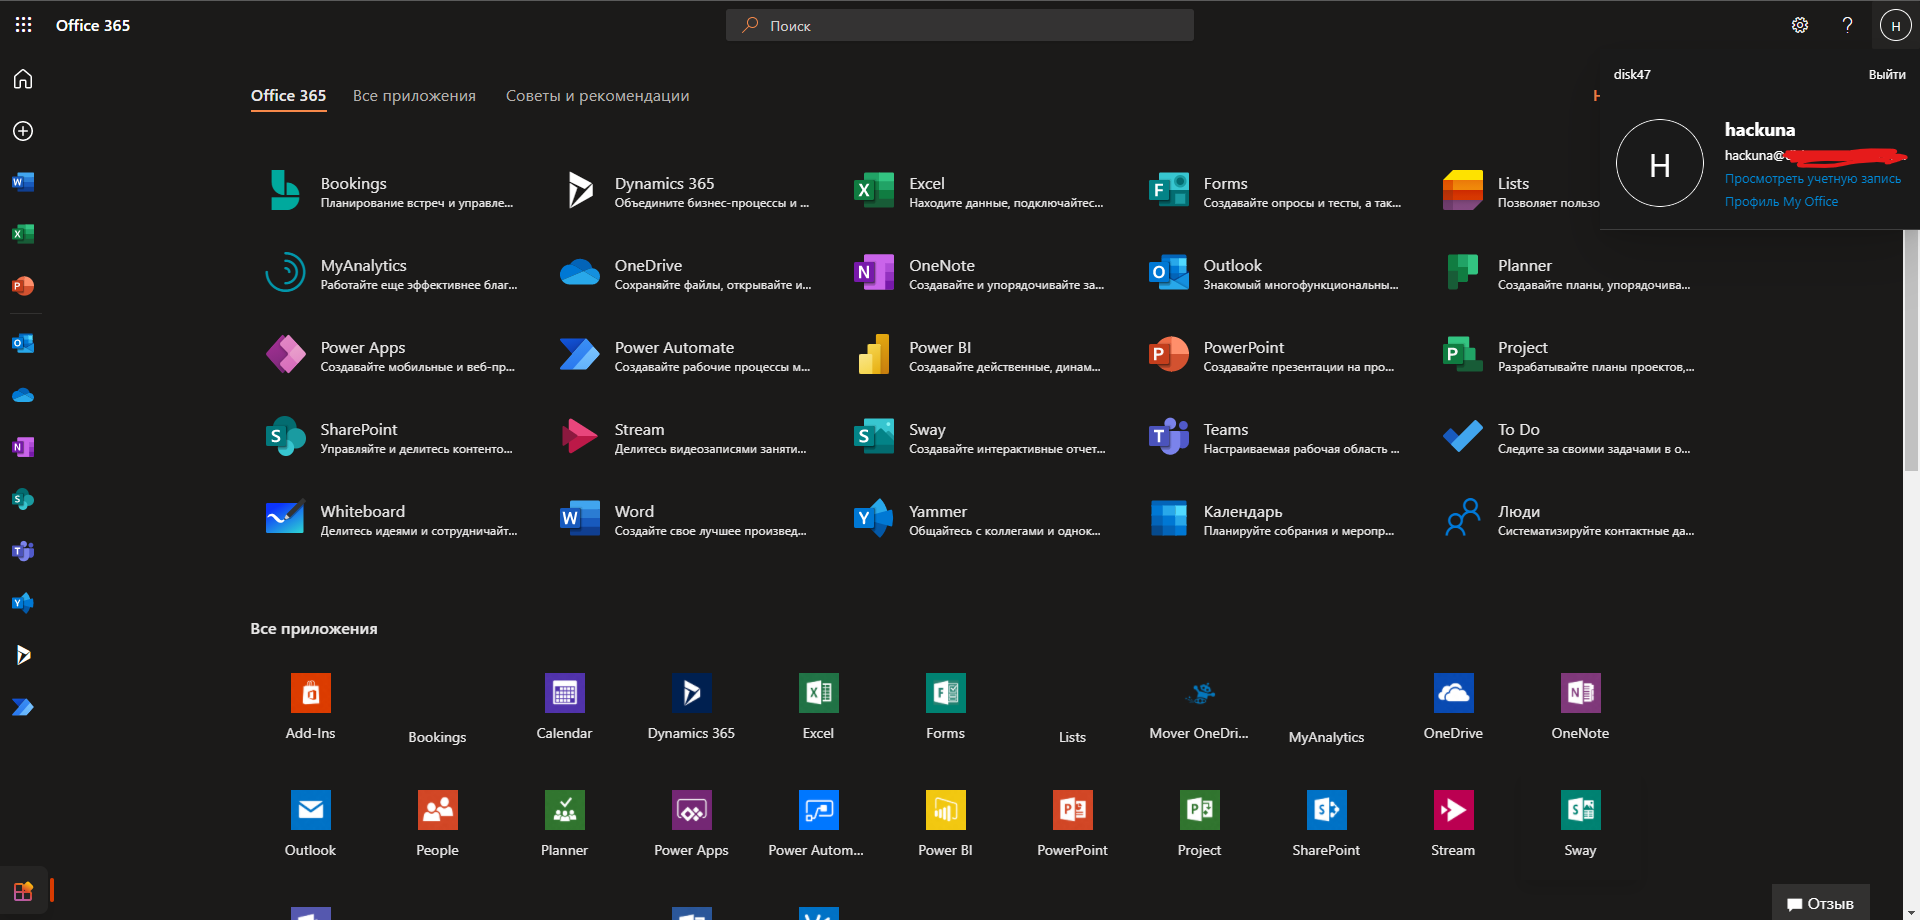Click the page's vertical scrollbar
Screen dimensions: 1920x920
pos(1911,350)
